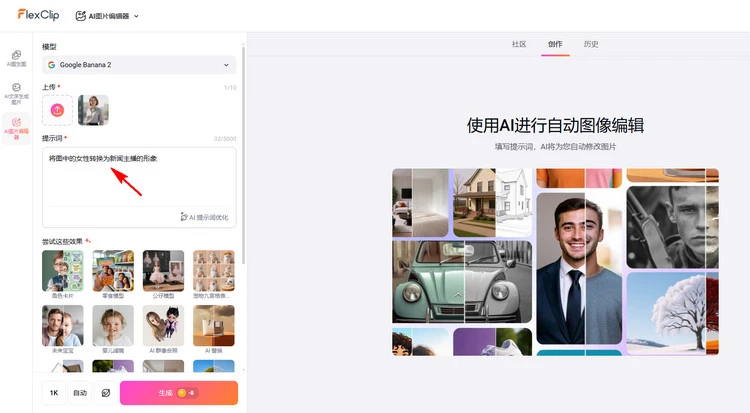Select the 创作 tab
The image size is (750, 413).
[x=555, y=44]
